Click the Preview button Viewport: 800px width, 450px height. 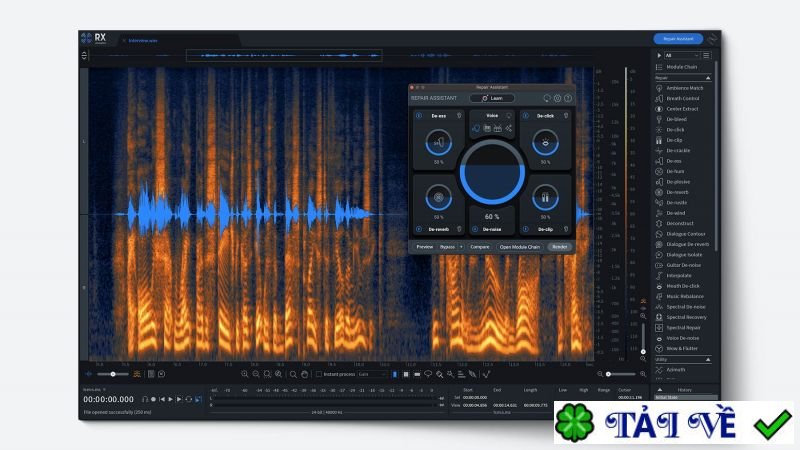424,247
